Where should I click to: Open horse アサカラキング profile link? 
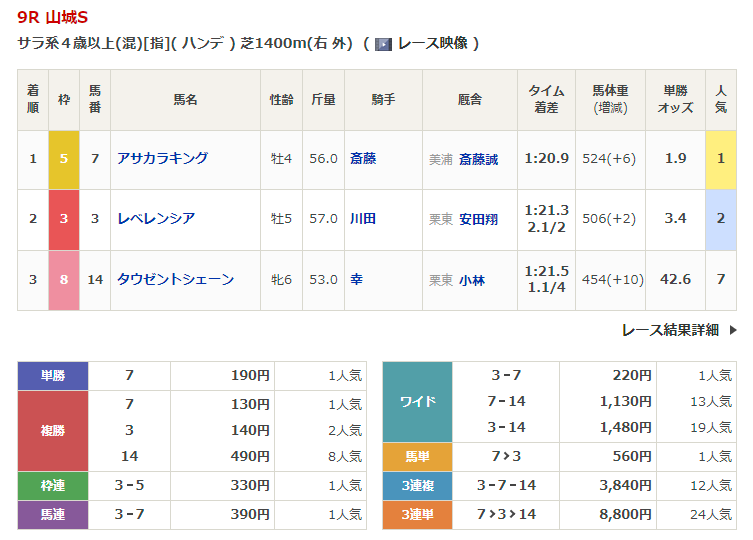162,158
